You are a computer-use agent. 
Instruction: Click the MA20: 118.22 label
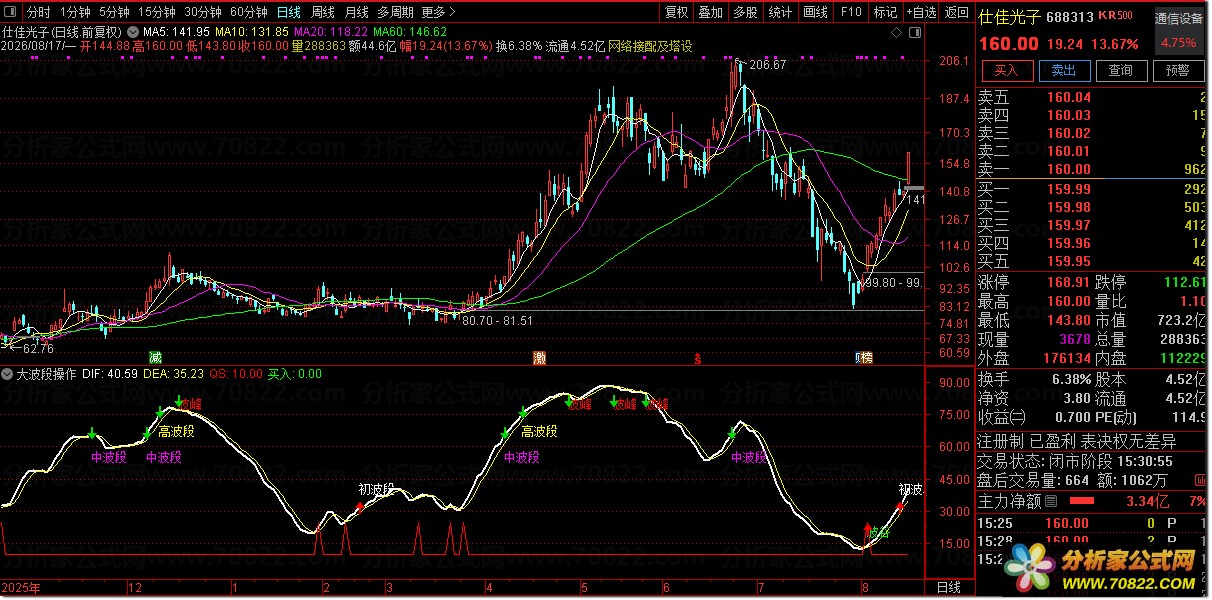[330, 32]
